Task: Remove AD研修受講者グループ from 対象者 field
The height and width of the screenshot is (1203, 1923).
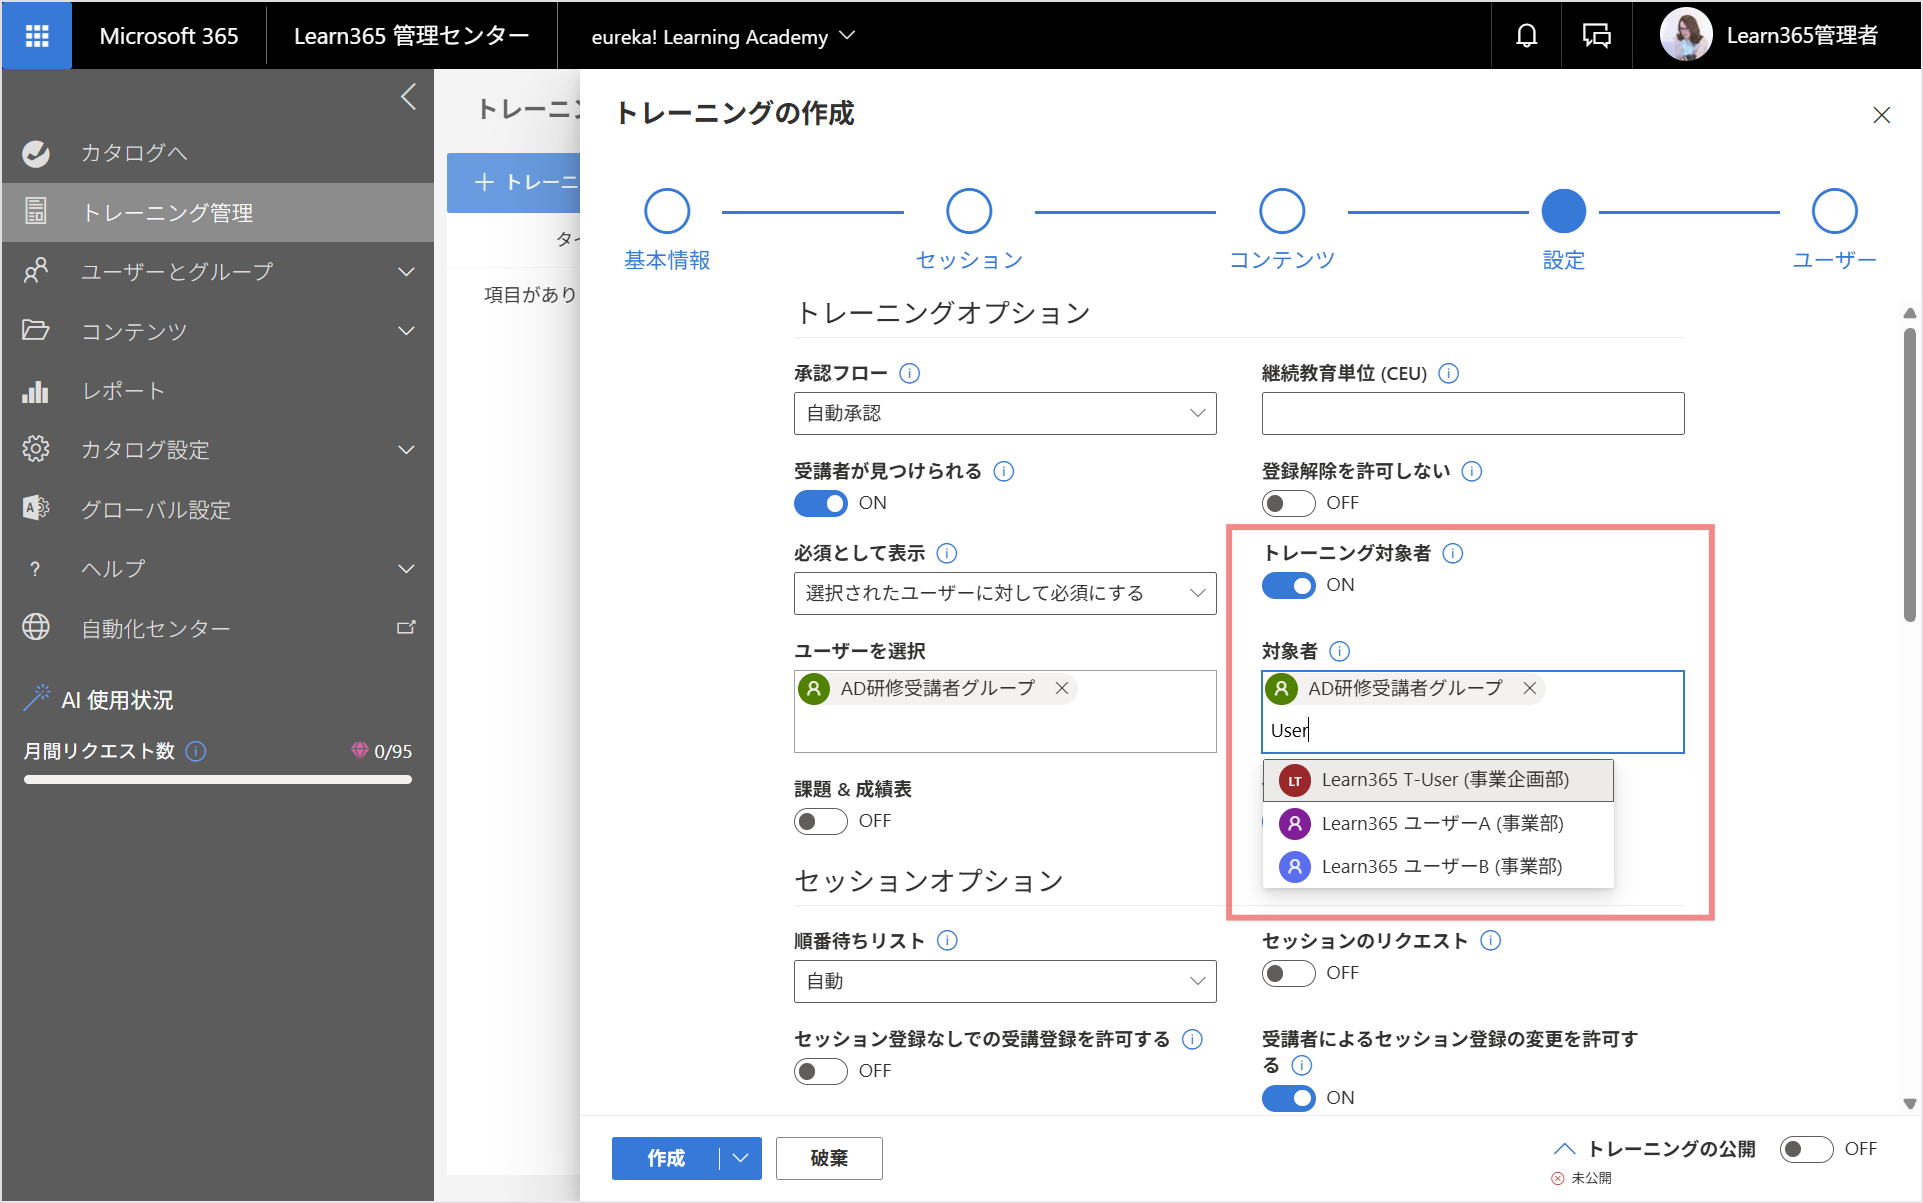Action: tap(1529, 688)
